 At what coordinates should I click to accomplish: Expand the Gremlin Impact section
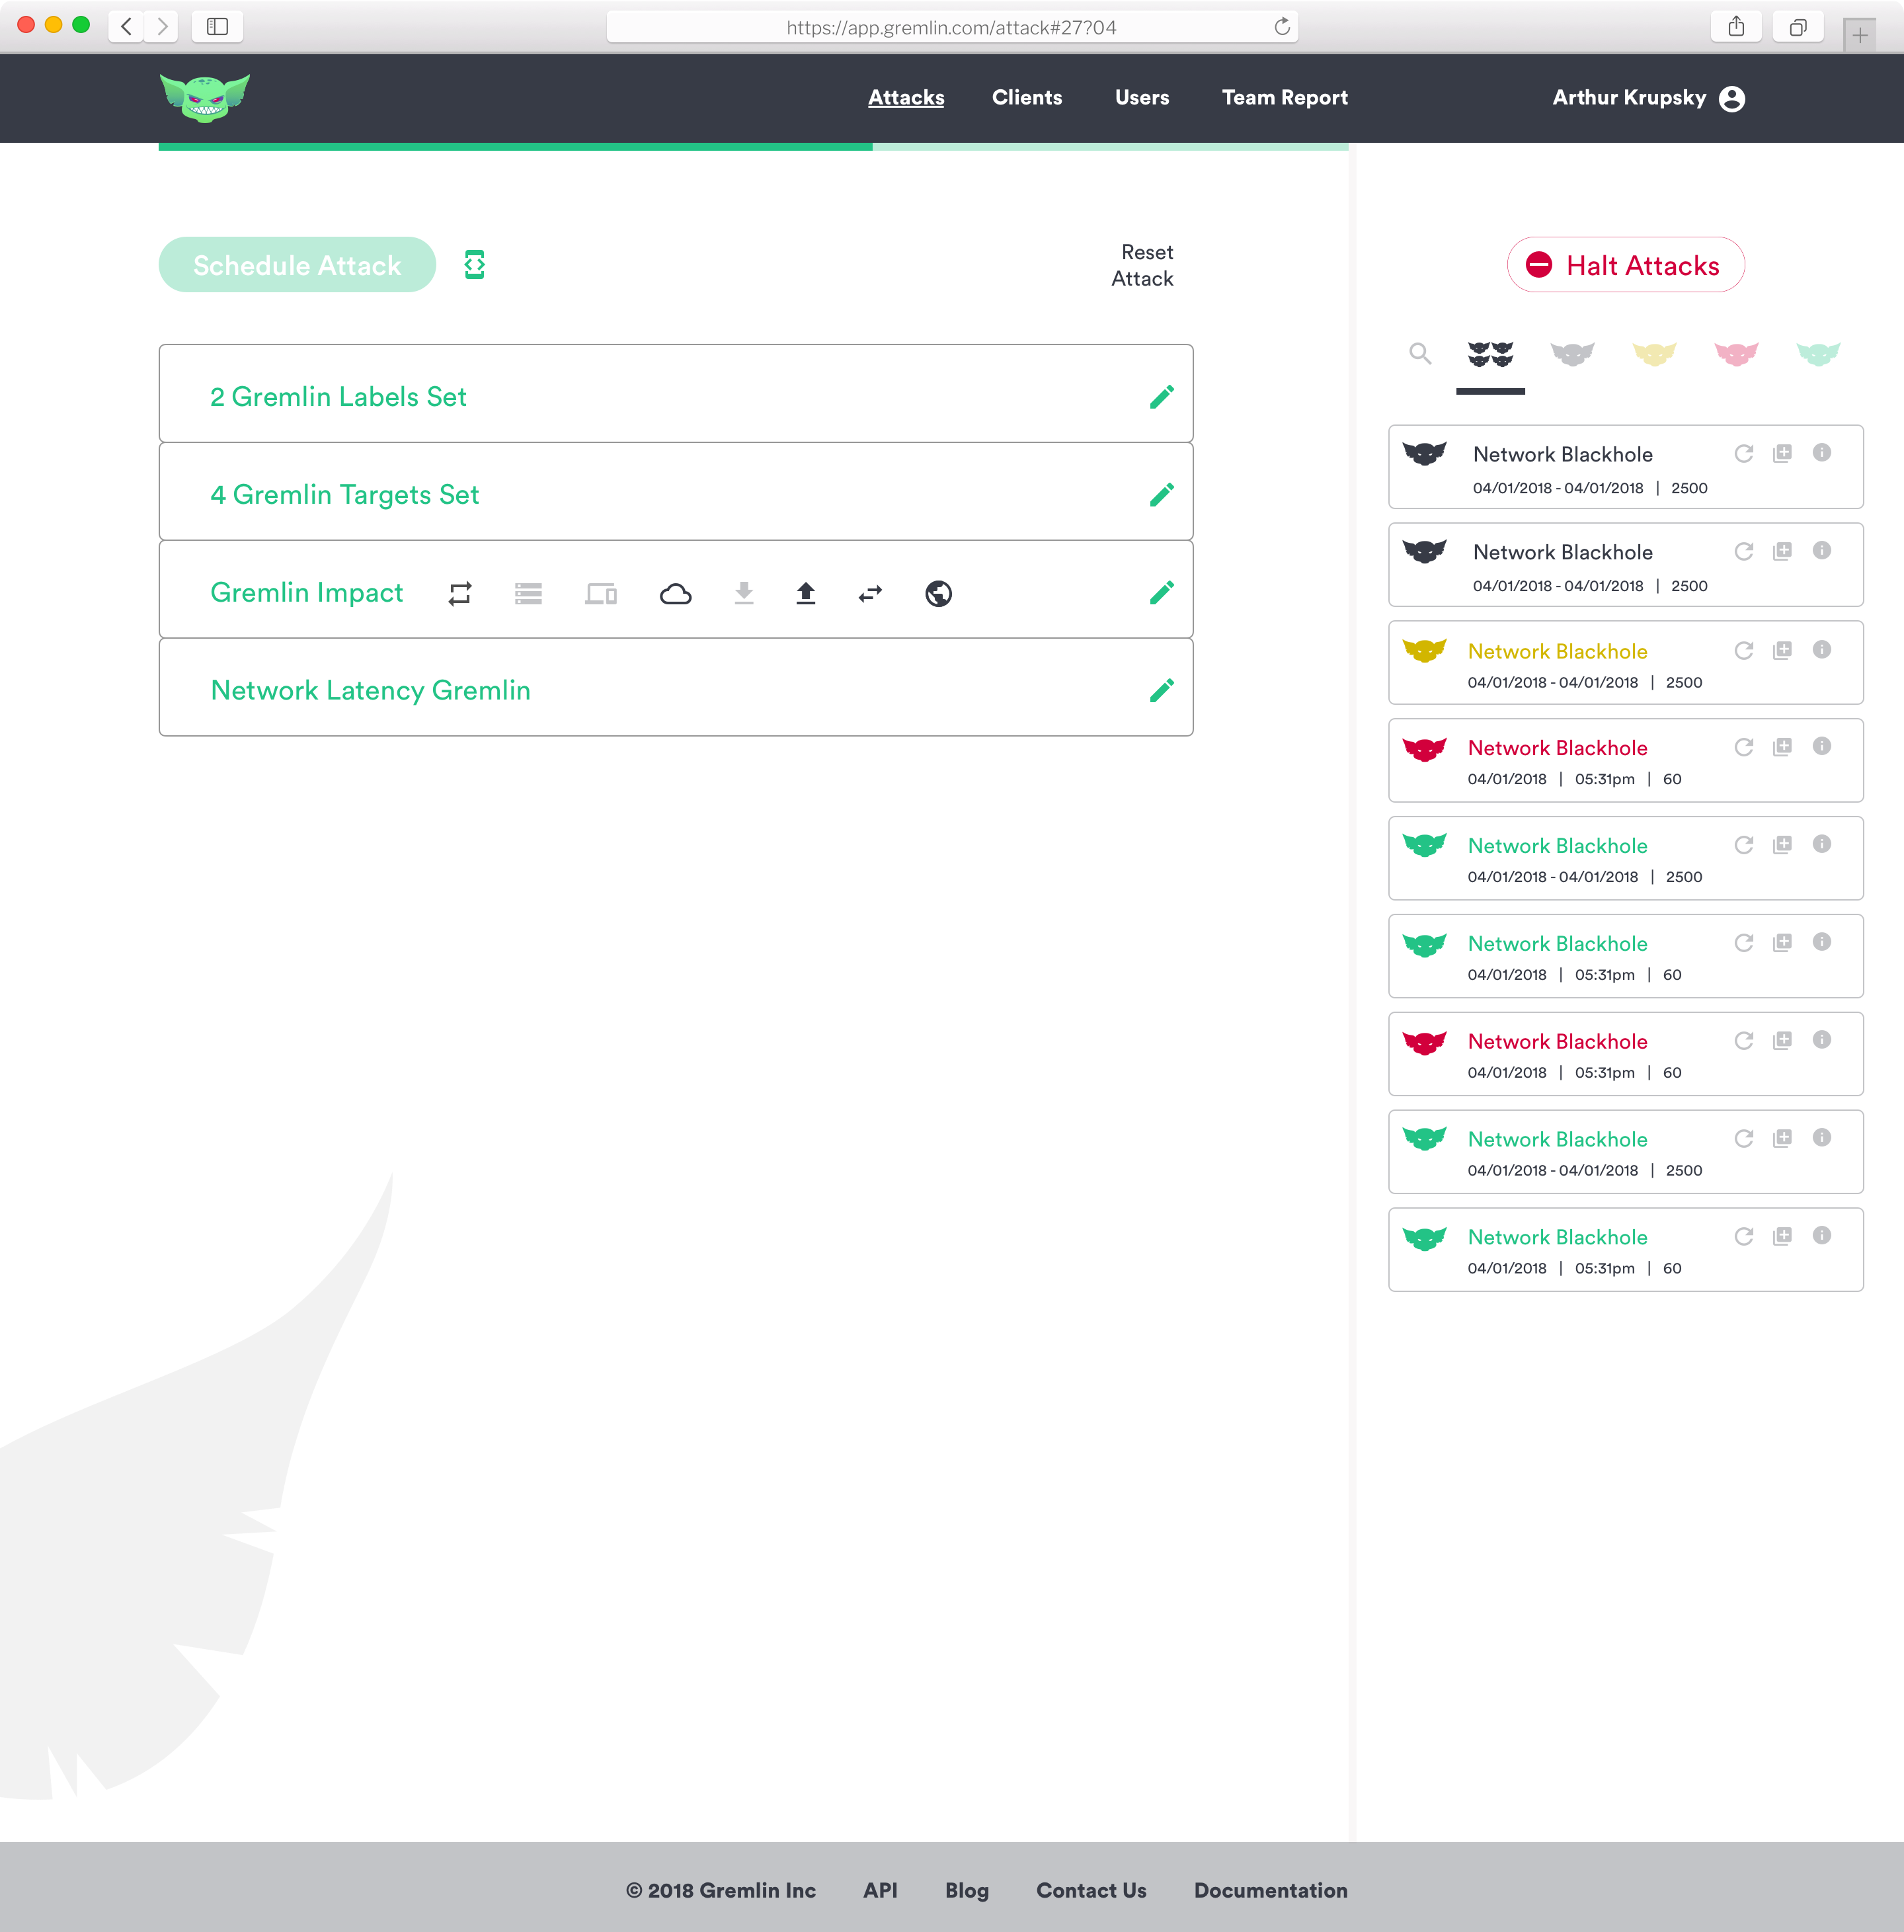(676, 590)
